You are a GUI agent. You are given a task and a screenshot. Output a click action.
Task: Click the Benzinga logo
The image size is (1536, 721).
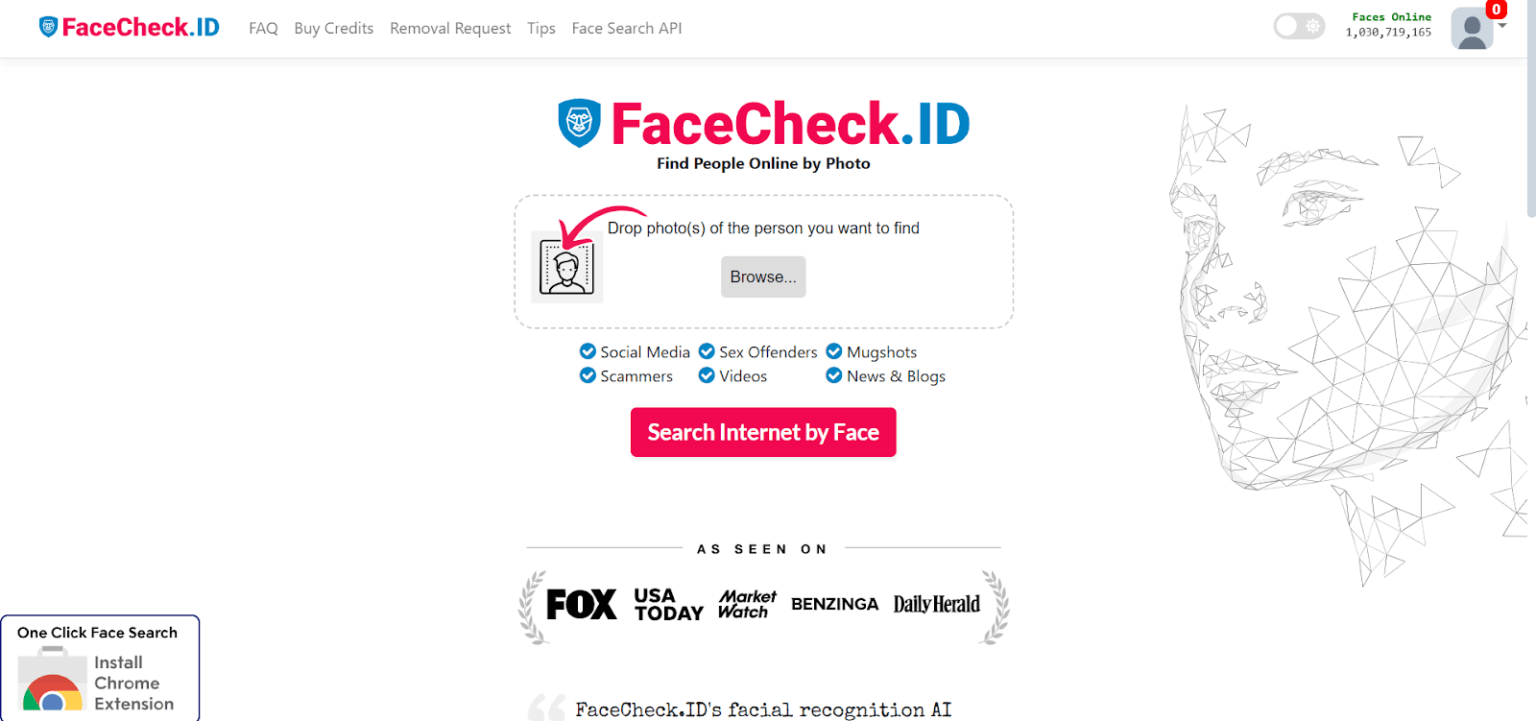click(835, 604)
